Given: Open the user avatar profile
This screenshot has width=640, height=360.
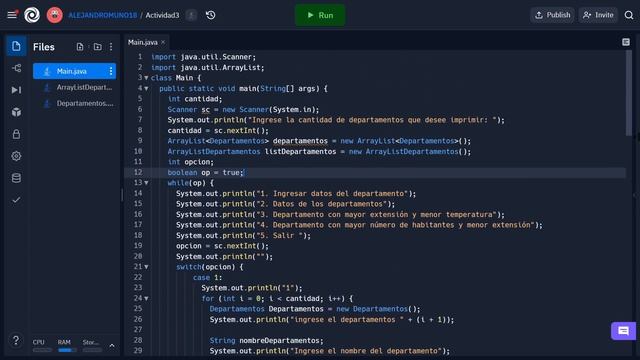Looking at the screenshot, I should coord(54,15).
